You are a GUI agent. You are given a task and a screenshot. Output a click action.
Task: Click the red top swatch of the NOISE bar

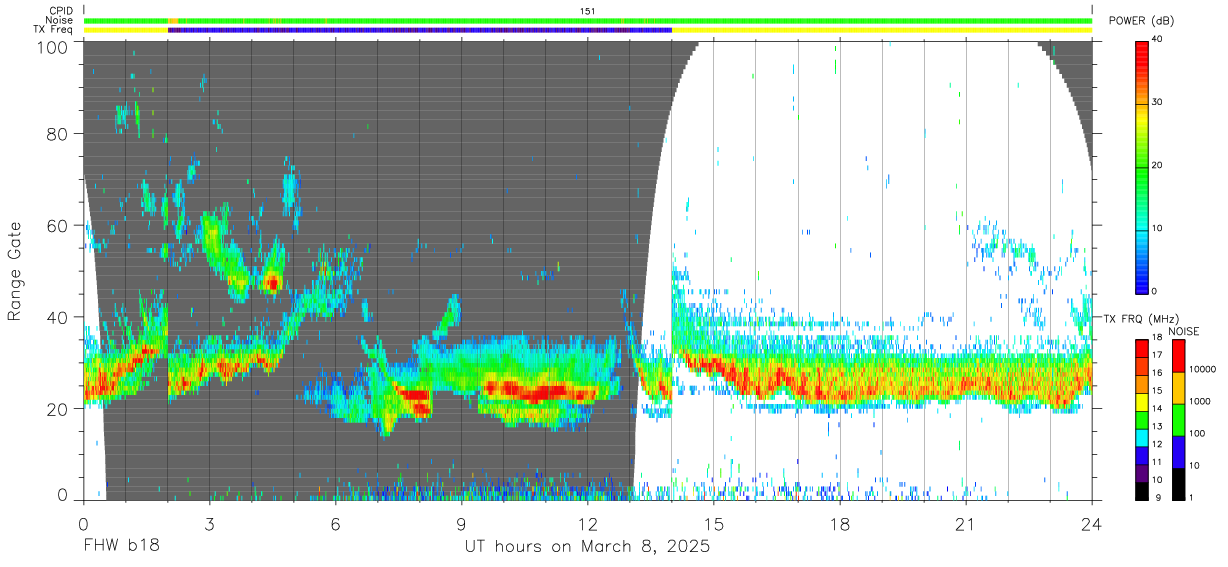click(x=1177, y=356)
